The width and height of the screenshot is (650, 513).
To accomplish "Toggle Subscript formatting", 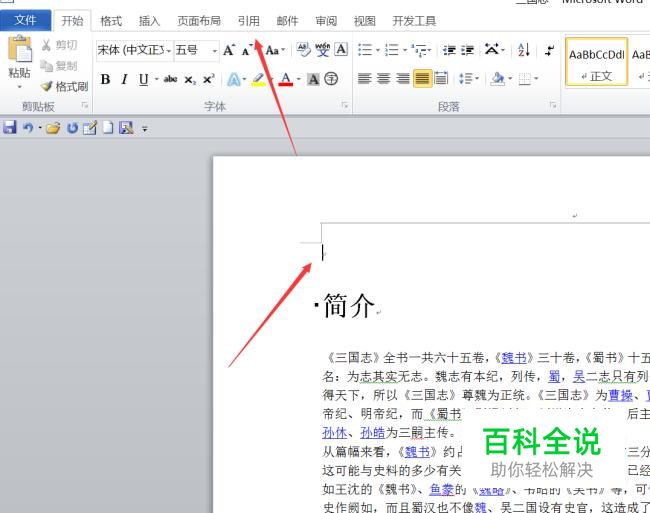I will [x=190, y=79].
